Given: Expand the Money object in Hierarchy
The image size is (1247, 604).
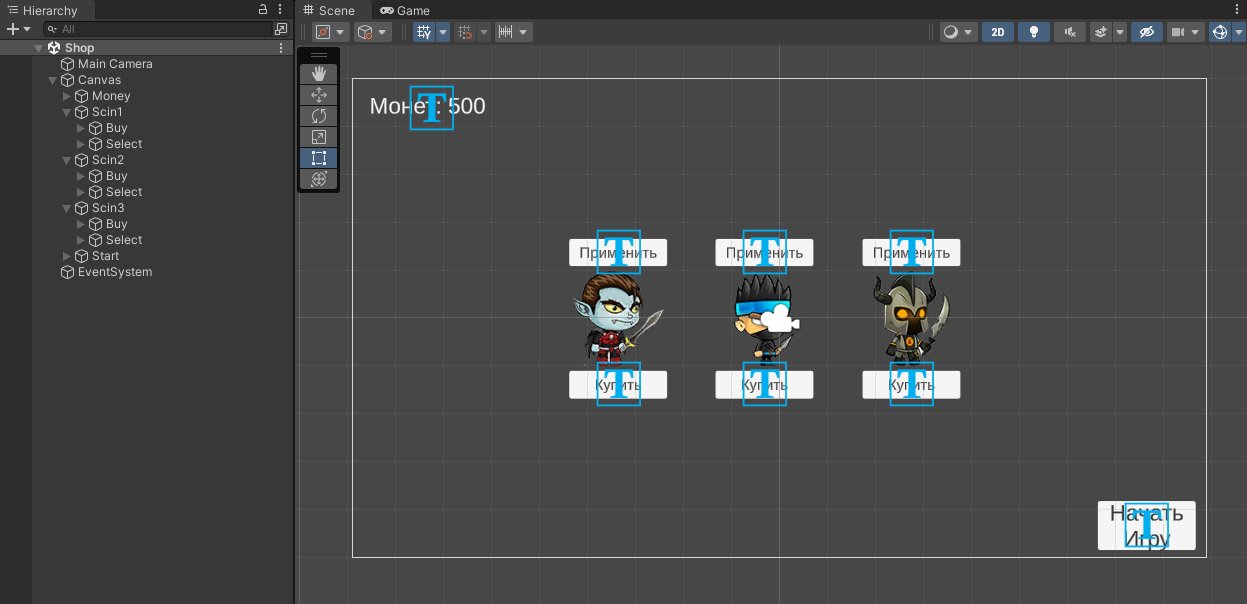Looking at the screenshot, I should [67, 96].
